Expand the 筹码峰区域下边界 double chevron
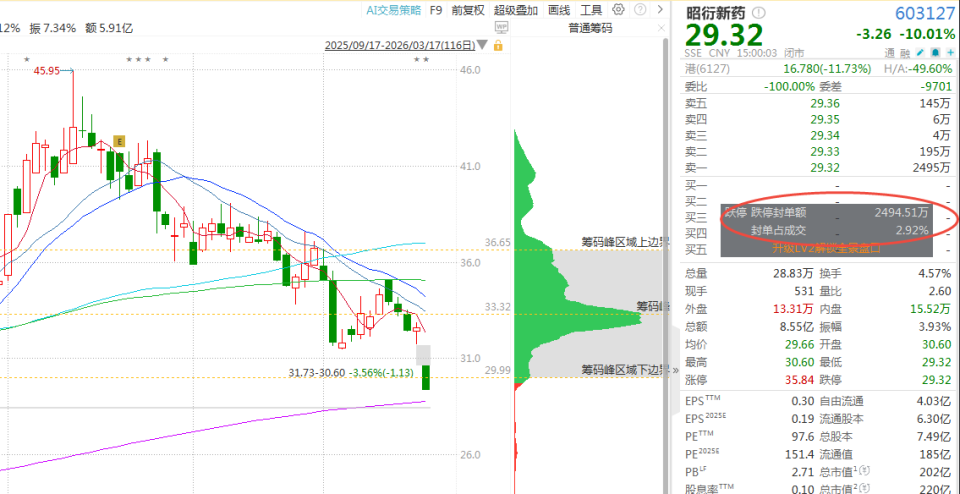This screenshot has height=494, width=960. (x=675, y=370)
